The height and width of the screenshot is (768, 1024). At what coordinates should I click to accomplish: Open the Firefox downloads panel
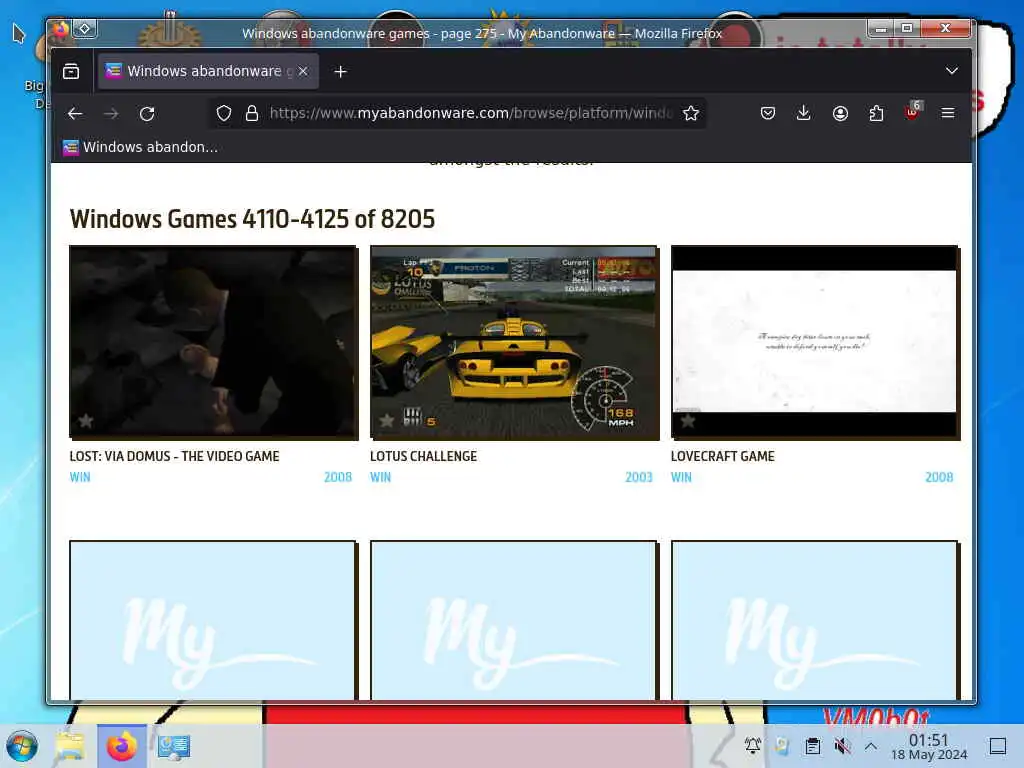(x=804, y=113)
